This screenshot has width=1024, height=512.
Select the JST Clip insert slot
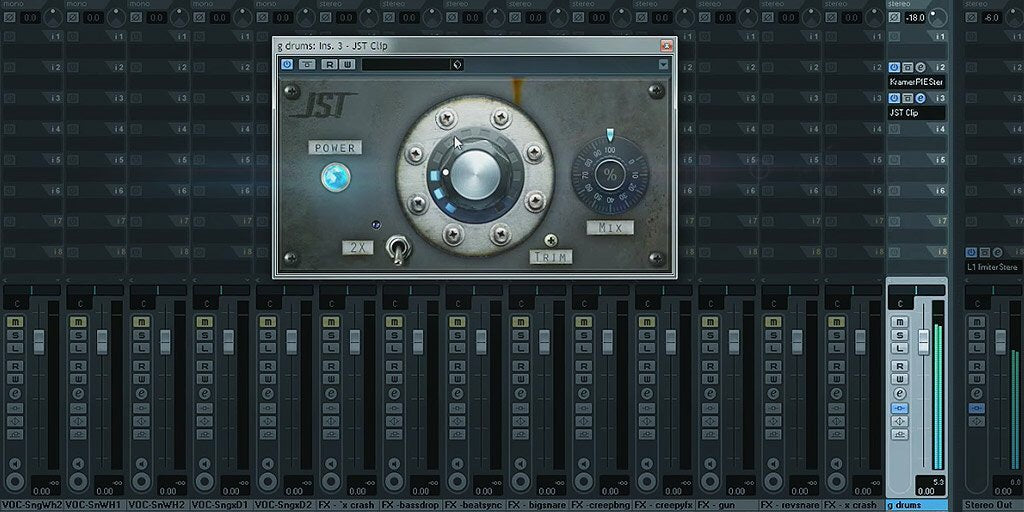tap(915, 113)
